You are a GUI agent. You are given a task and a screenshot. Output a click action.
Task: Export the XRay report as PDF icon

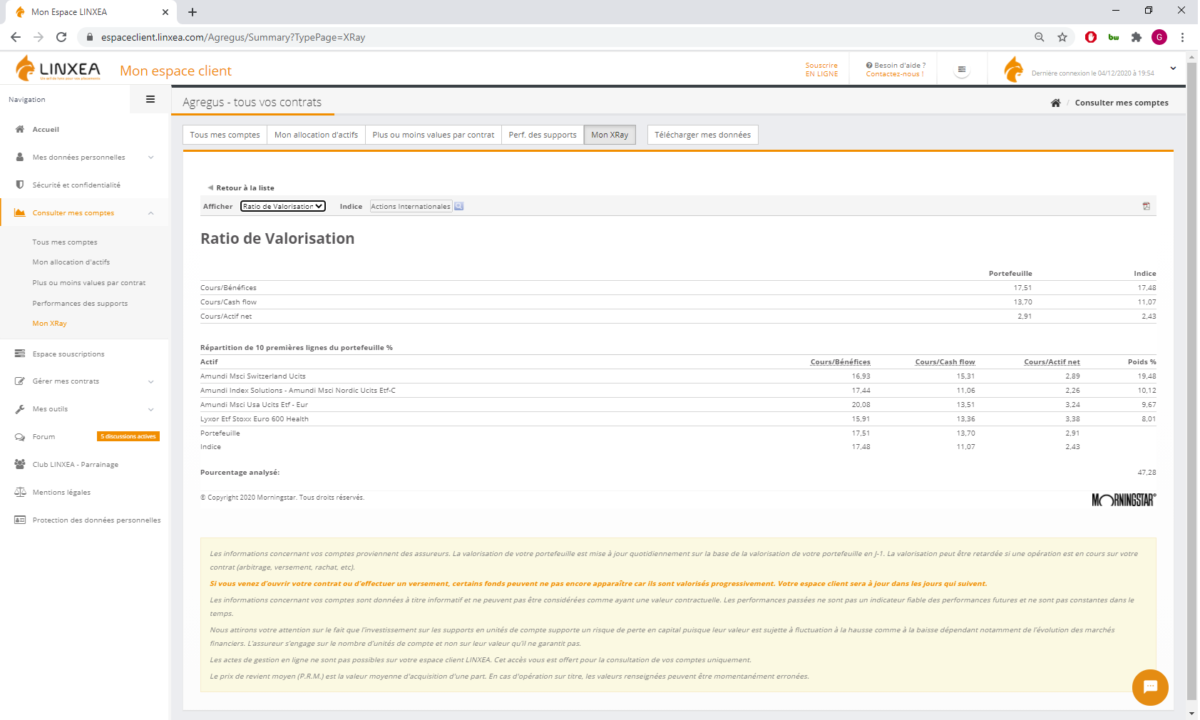(x=1146, y=206)
